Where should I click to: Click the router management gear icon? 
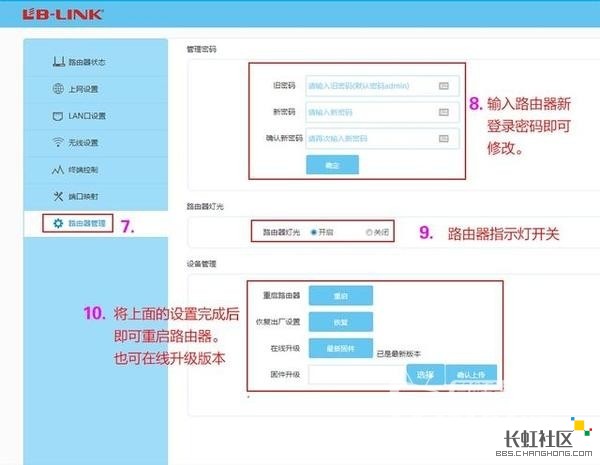[x=59, y=223]
